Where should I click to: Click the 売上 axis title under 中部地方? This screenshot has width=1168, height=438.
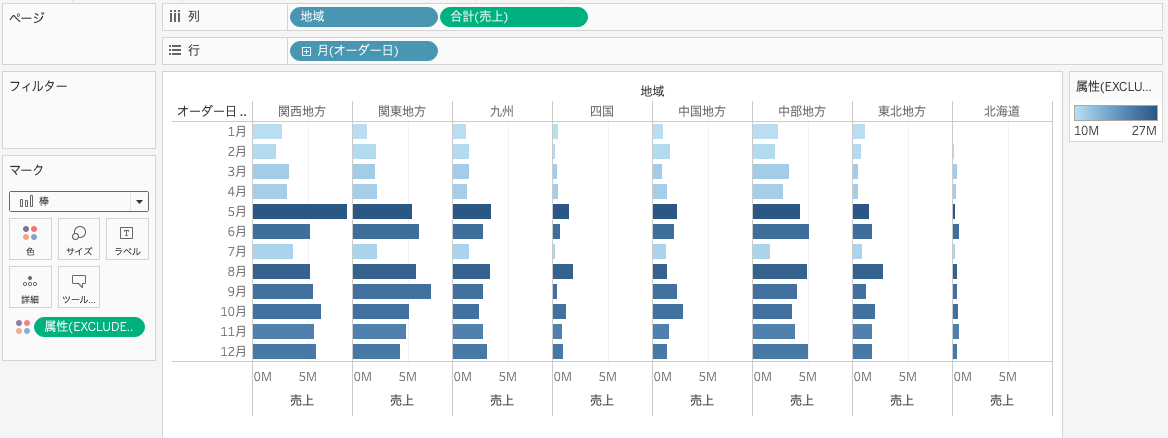(801, 400)
